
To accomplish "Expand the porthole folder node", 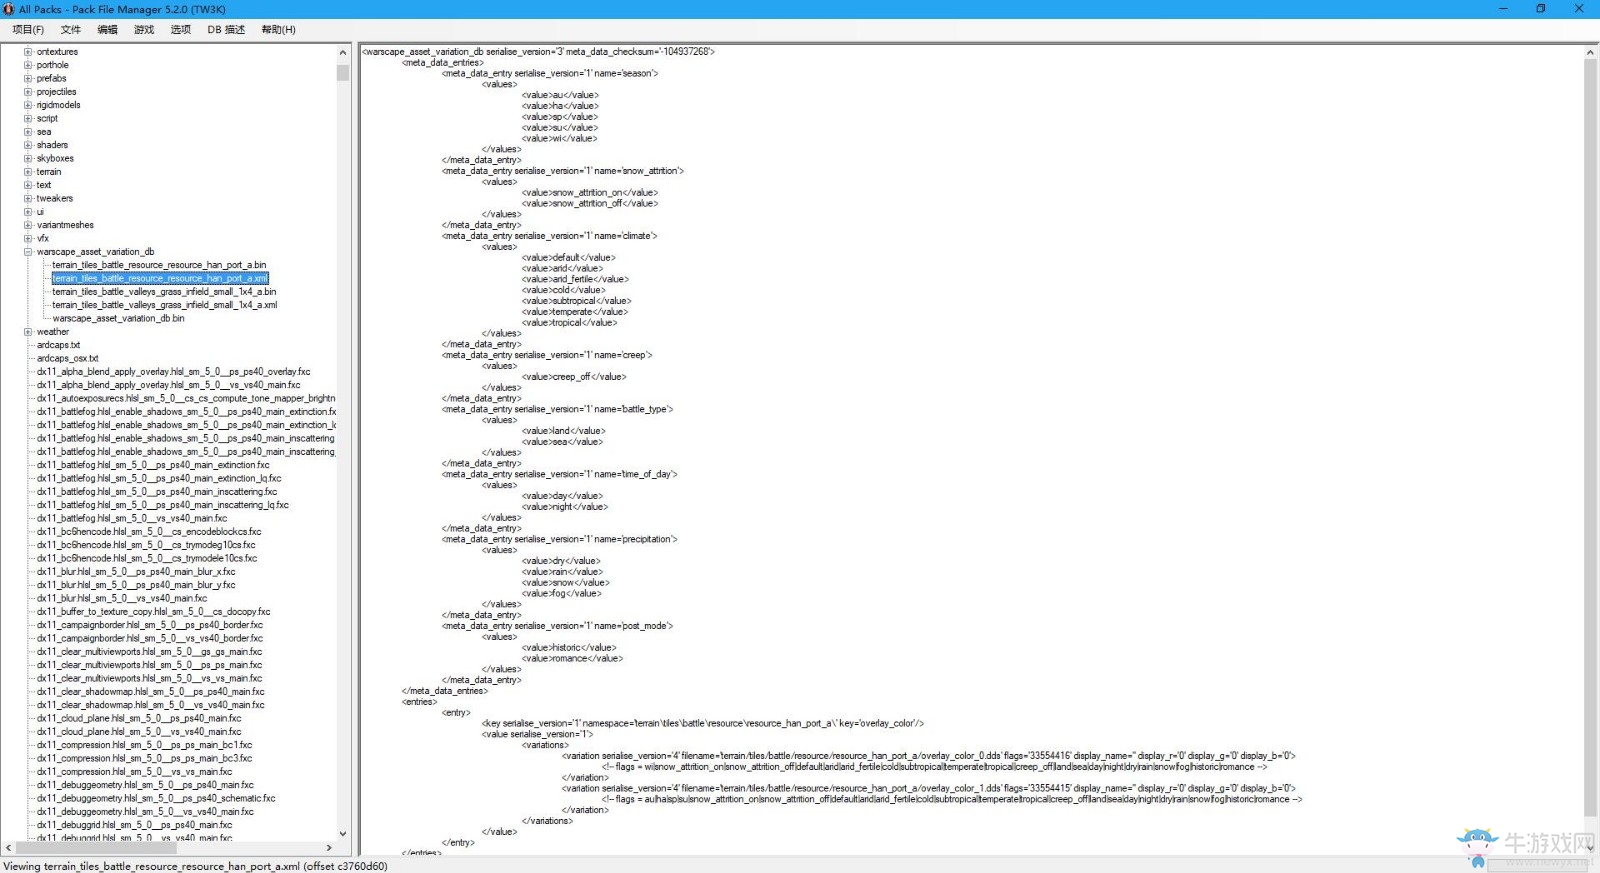I will coord(28,65).
